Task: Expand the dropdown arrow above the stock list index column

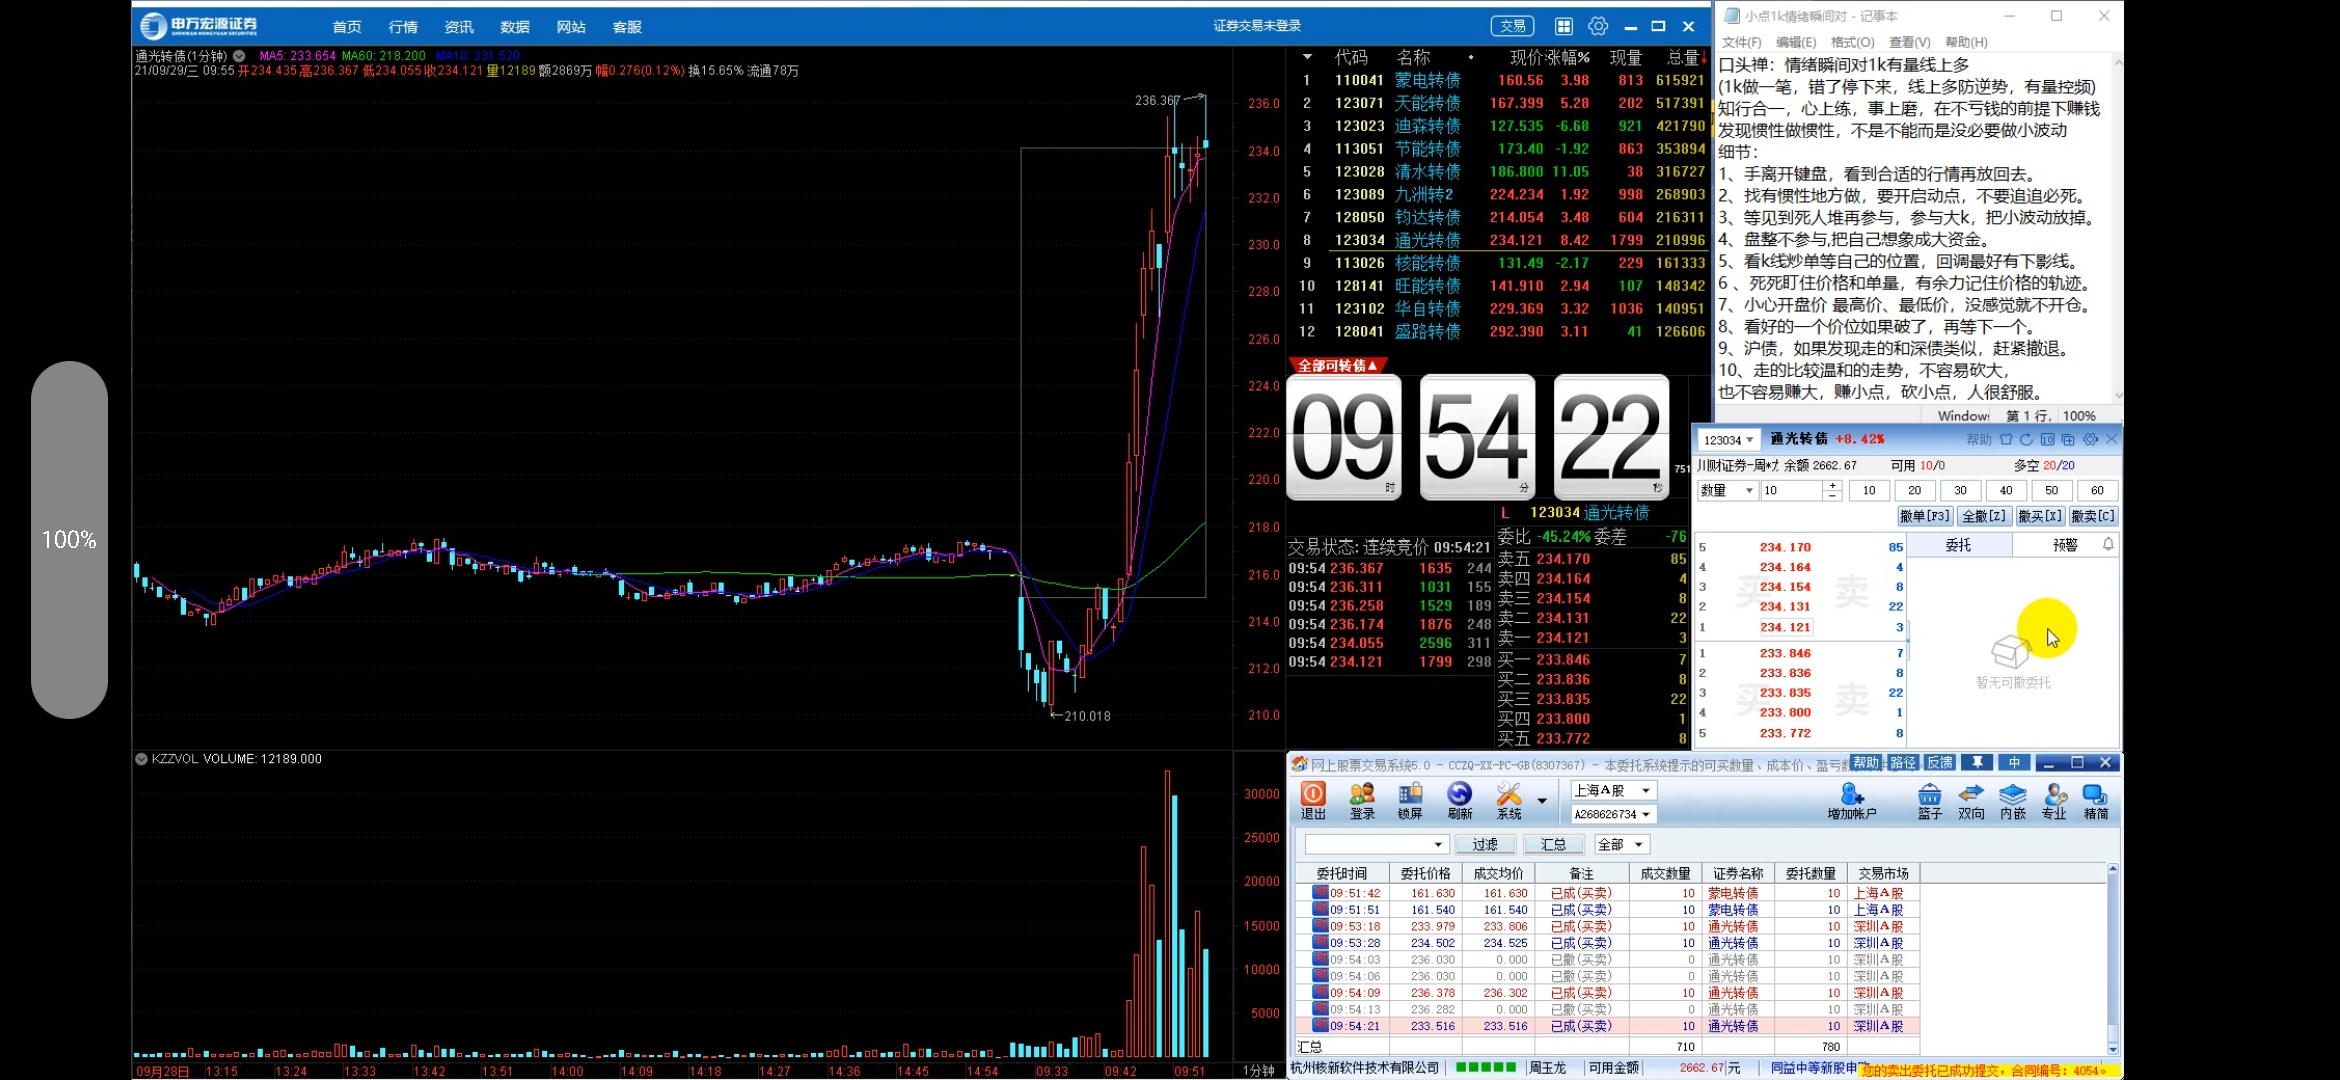Action: click(1306, 57)
